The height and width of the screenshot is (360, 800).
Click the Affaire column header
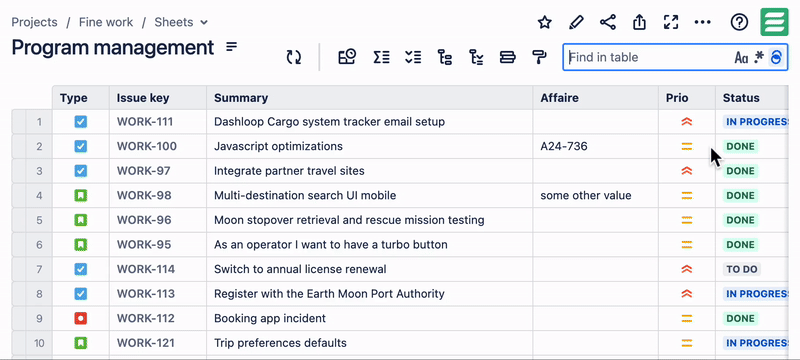pyautogui.click(x=595, y=98)
